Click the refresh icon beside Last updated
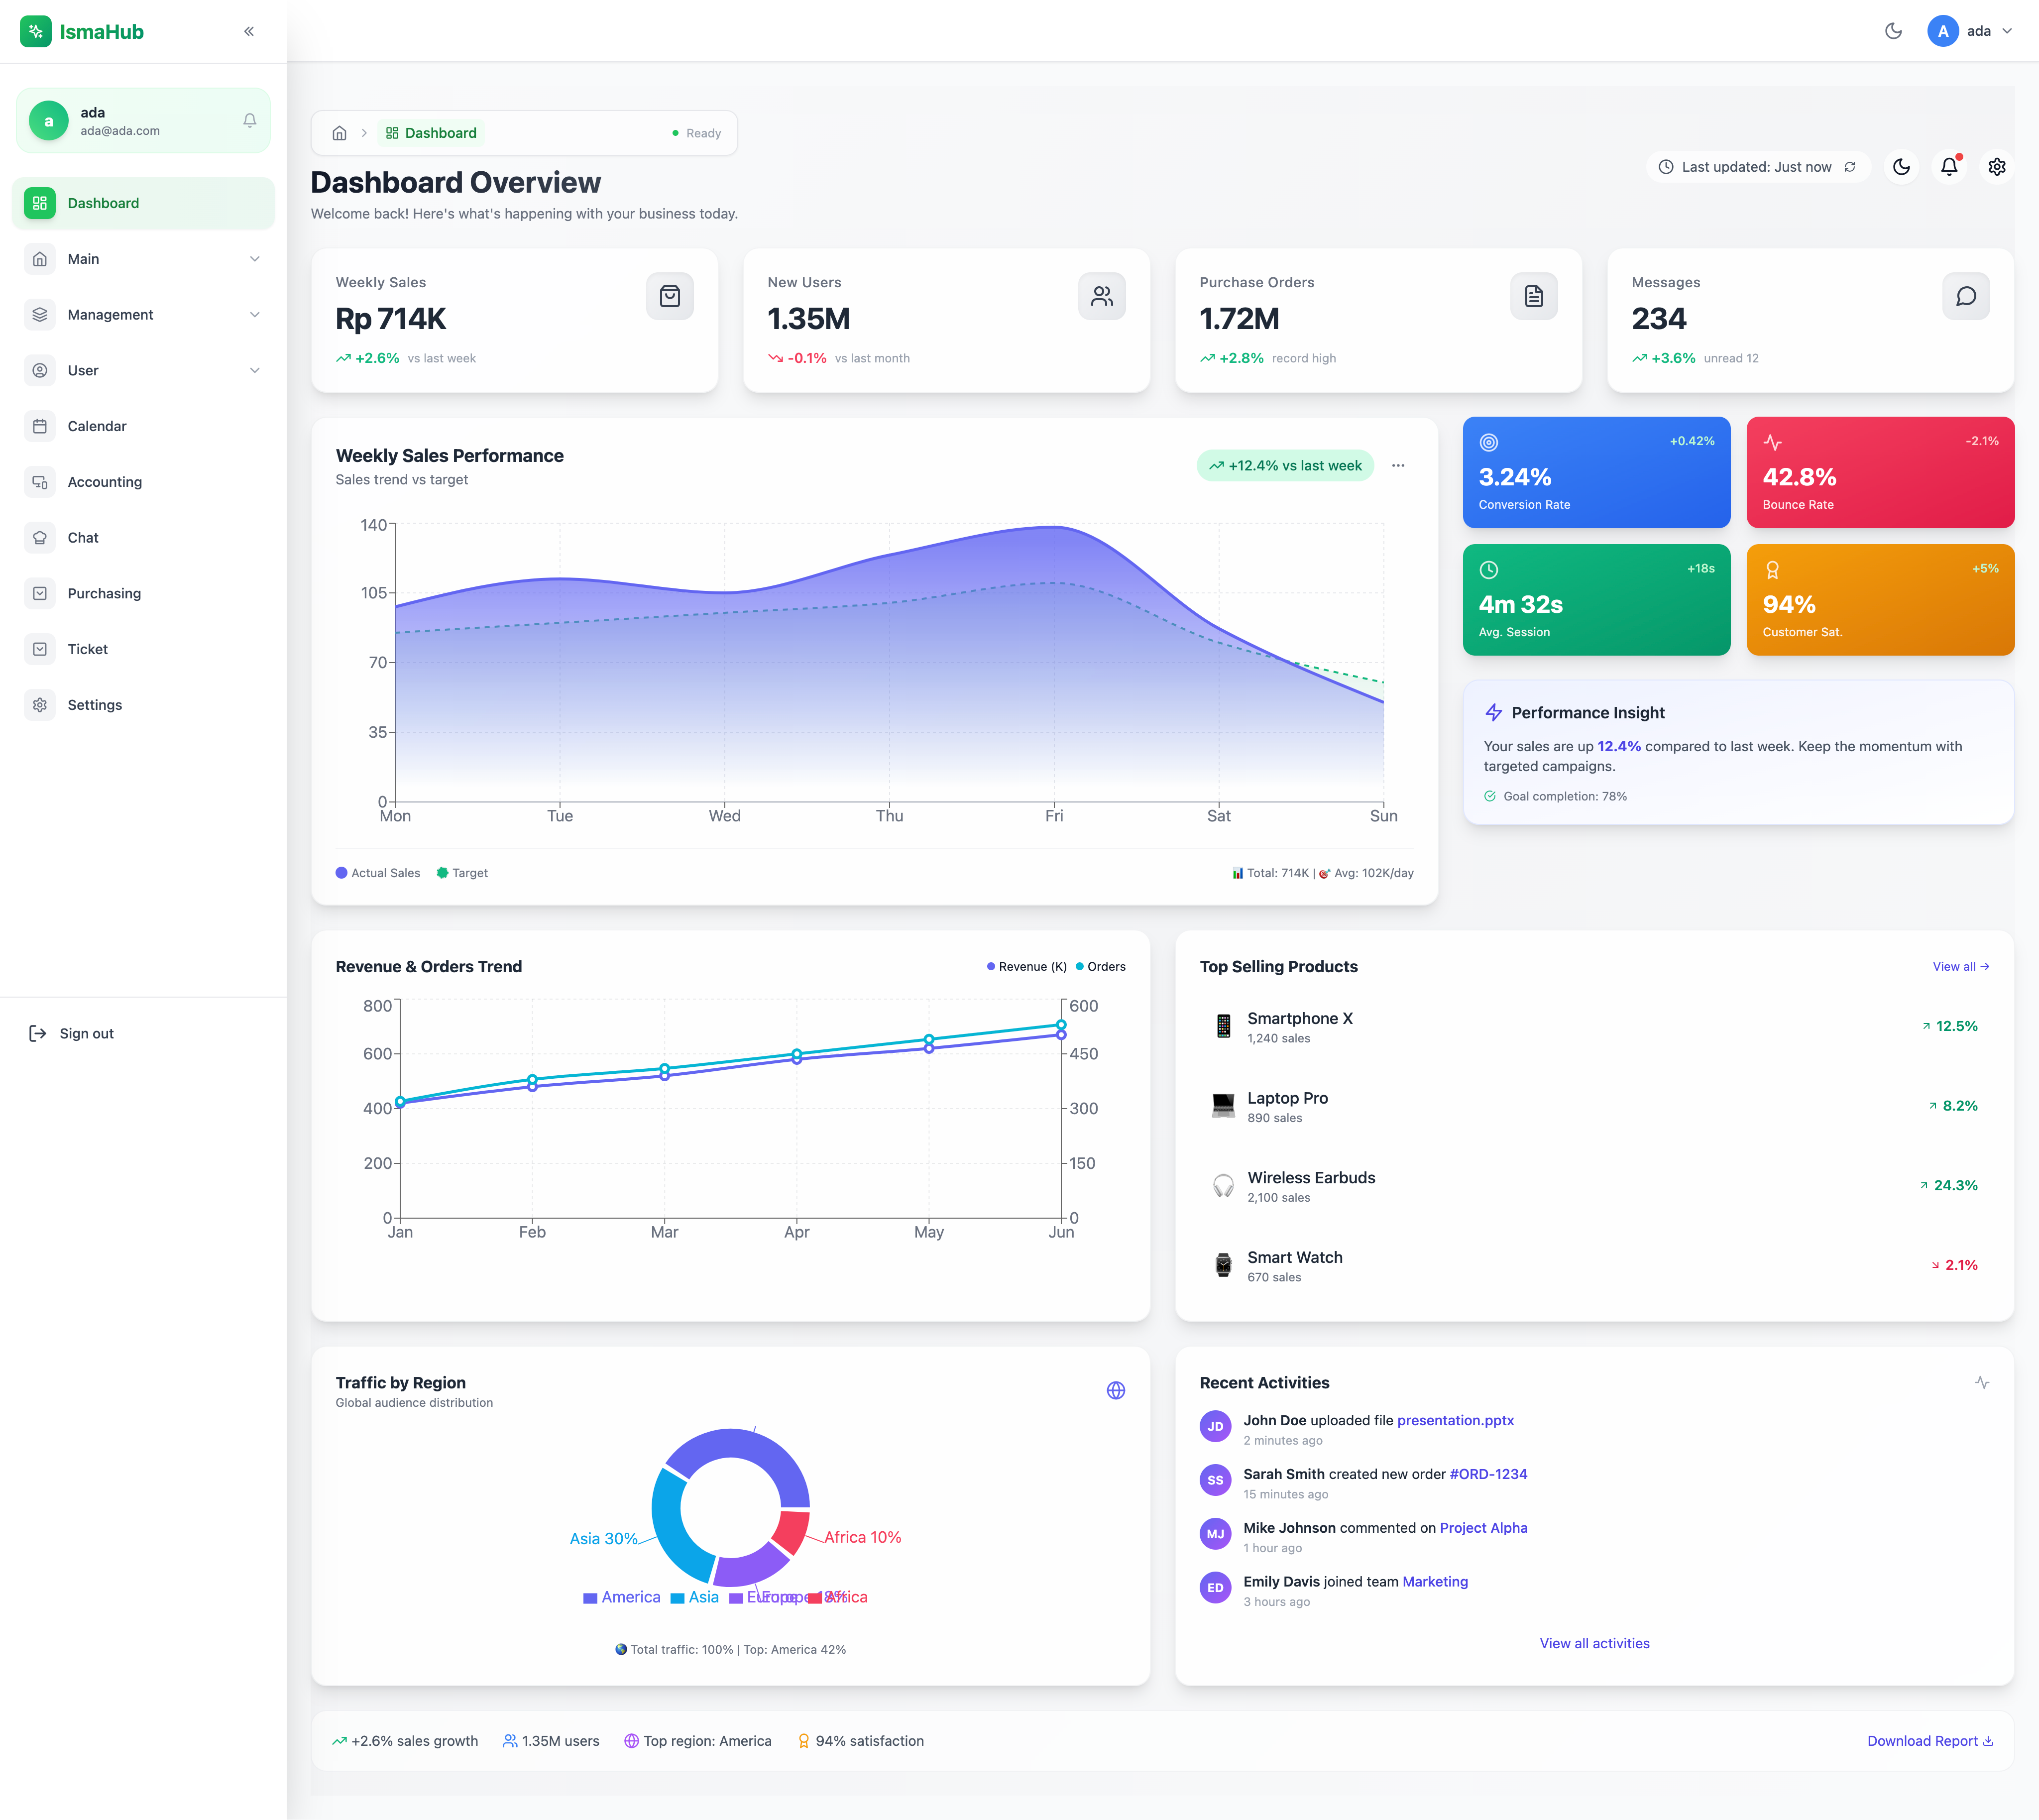The height and width of the screenshot is (1820, 2039). [1850, 167]
